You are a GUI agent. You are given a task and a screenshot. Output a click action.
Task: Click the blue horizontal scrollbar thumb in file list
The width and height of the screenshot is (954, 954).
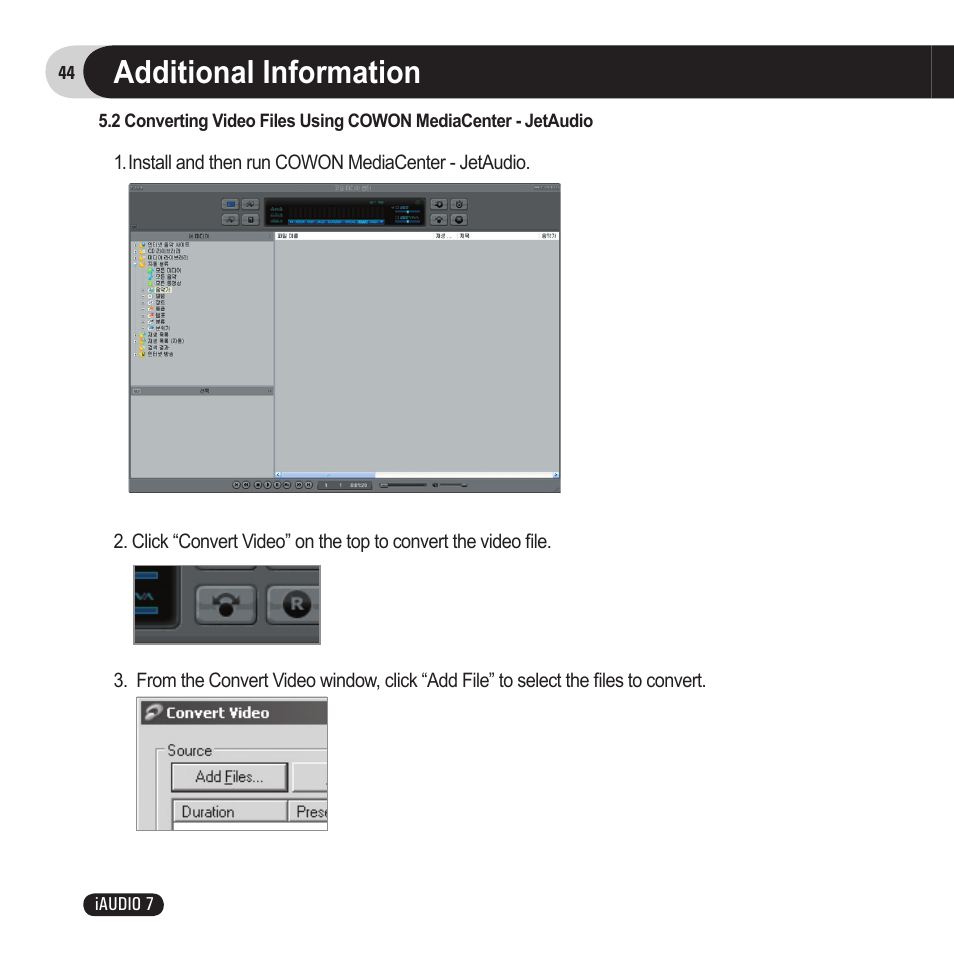(x=329, y=475)
